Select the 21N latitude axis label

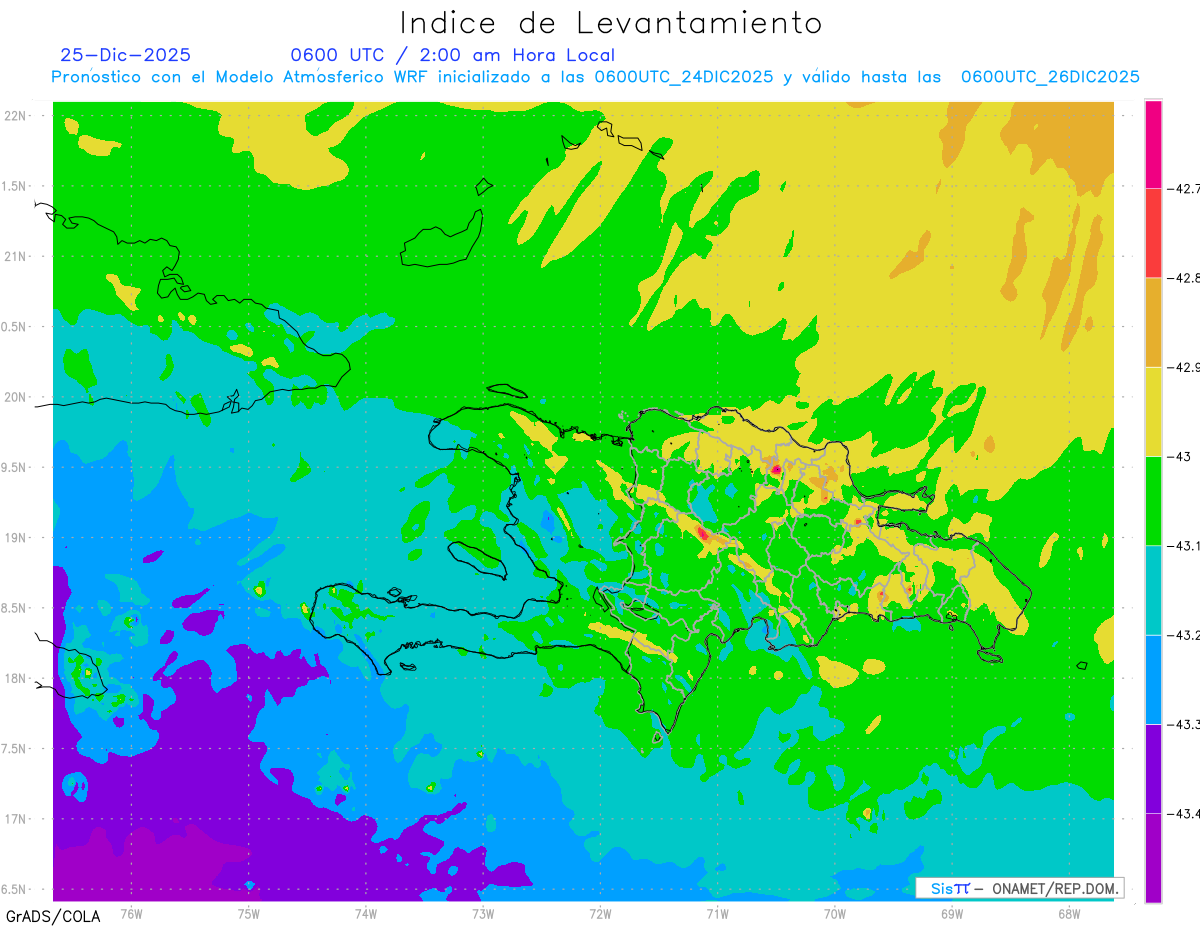click(x=14, y=256)
